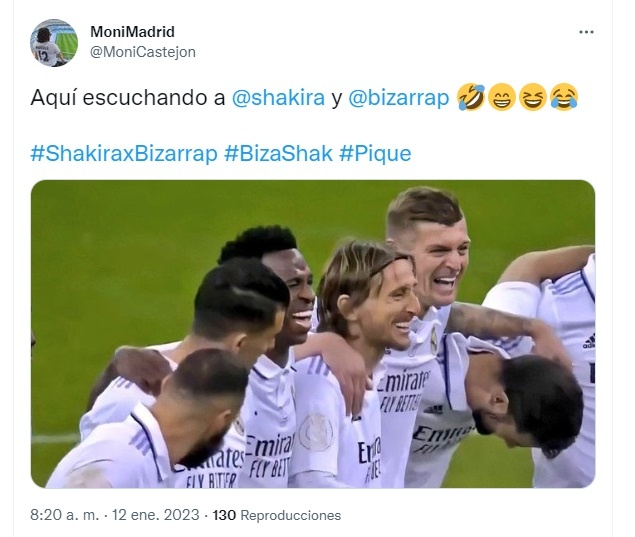
Task: Open the MoniMadrid display name profile
Action: click(132, 32)
